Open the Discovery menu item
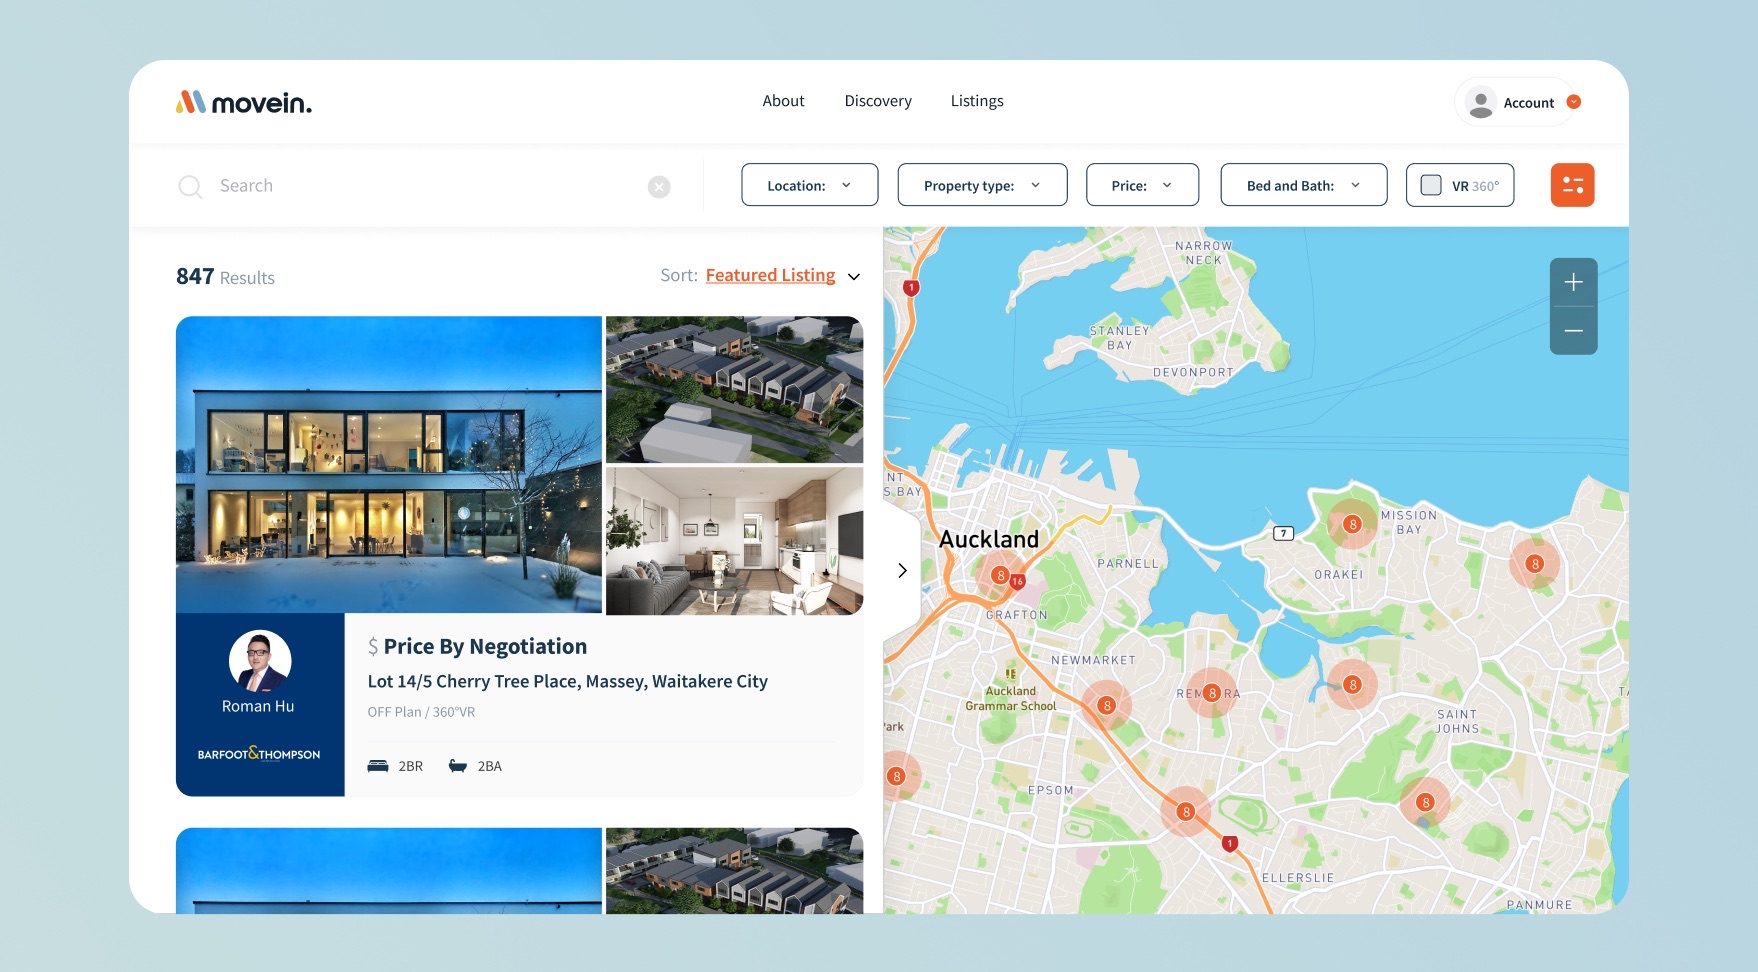This screenshot has width=1758, height=972. pos(878,101)
